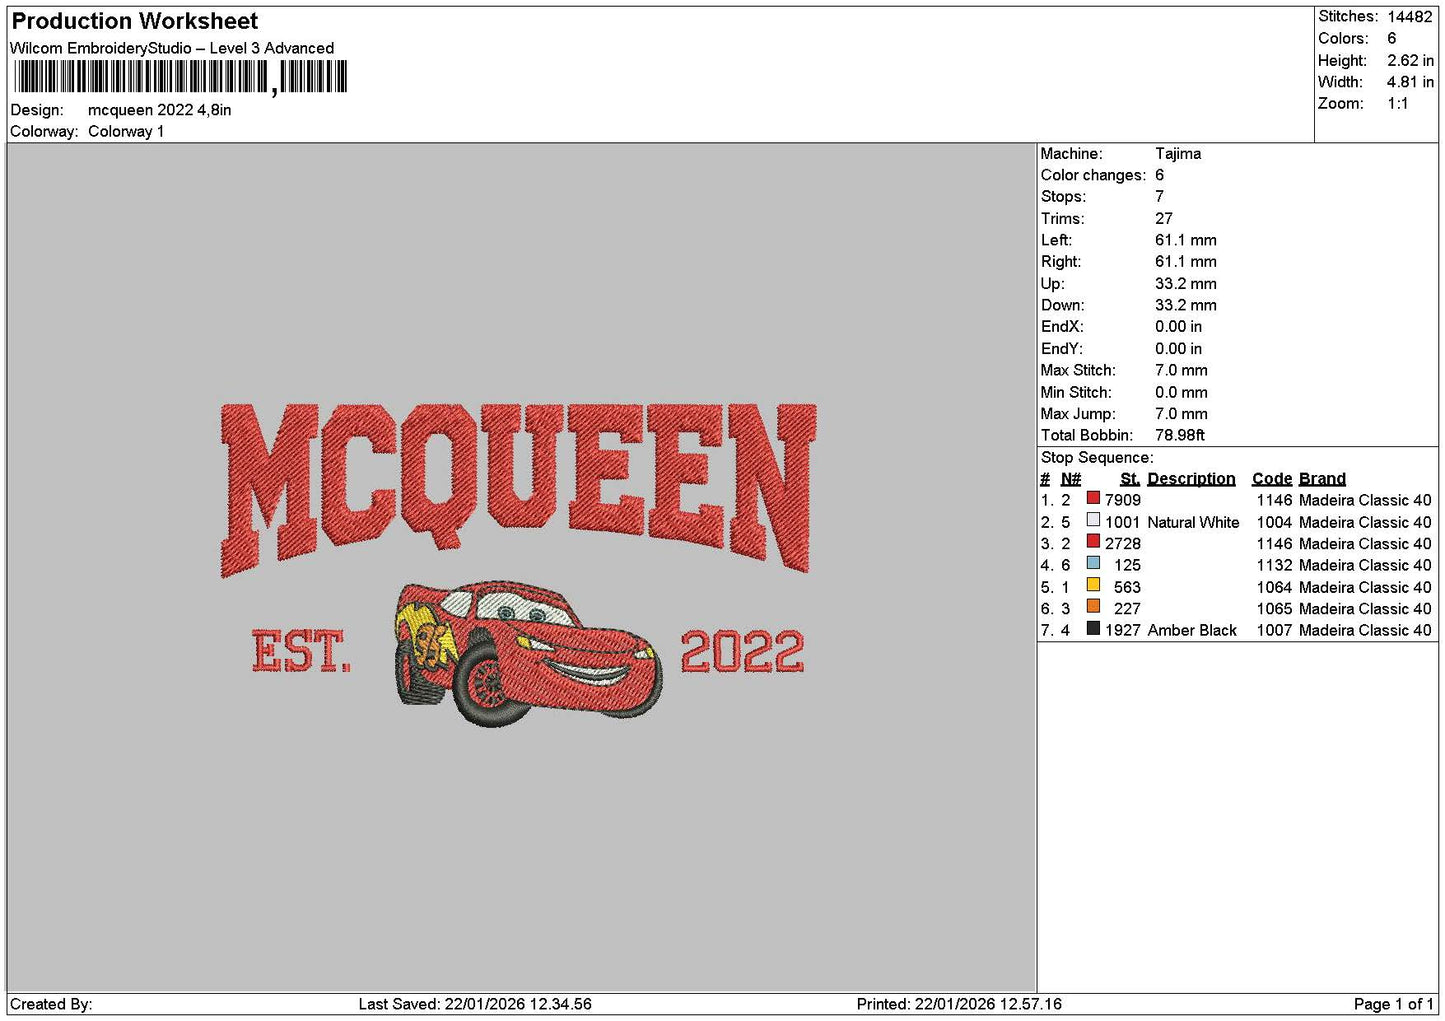1445x1021 pixels.
Task: Click the red swatch for thread 2728
Action: tap(1093, 541)
